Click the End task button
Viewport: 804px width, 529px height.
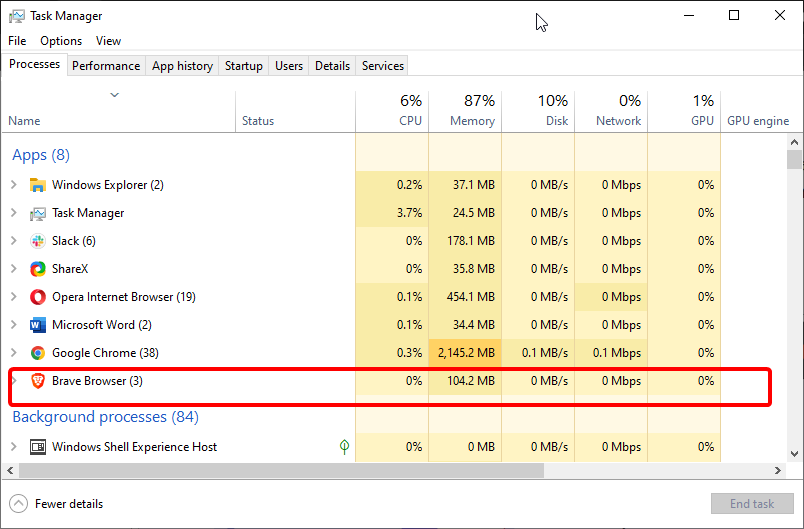(752, 504)
